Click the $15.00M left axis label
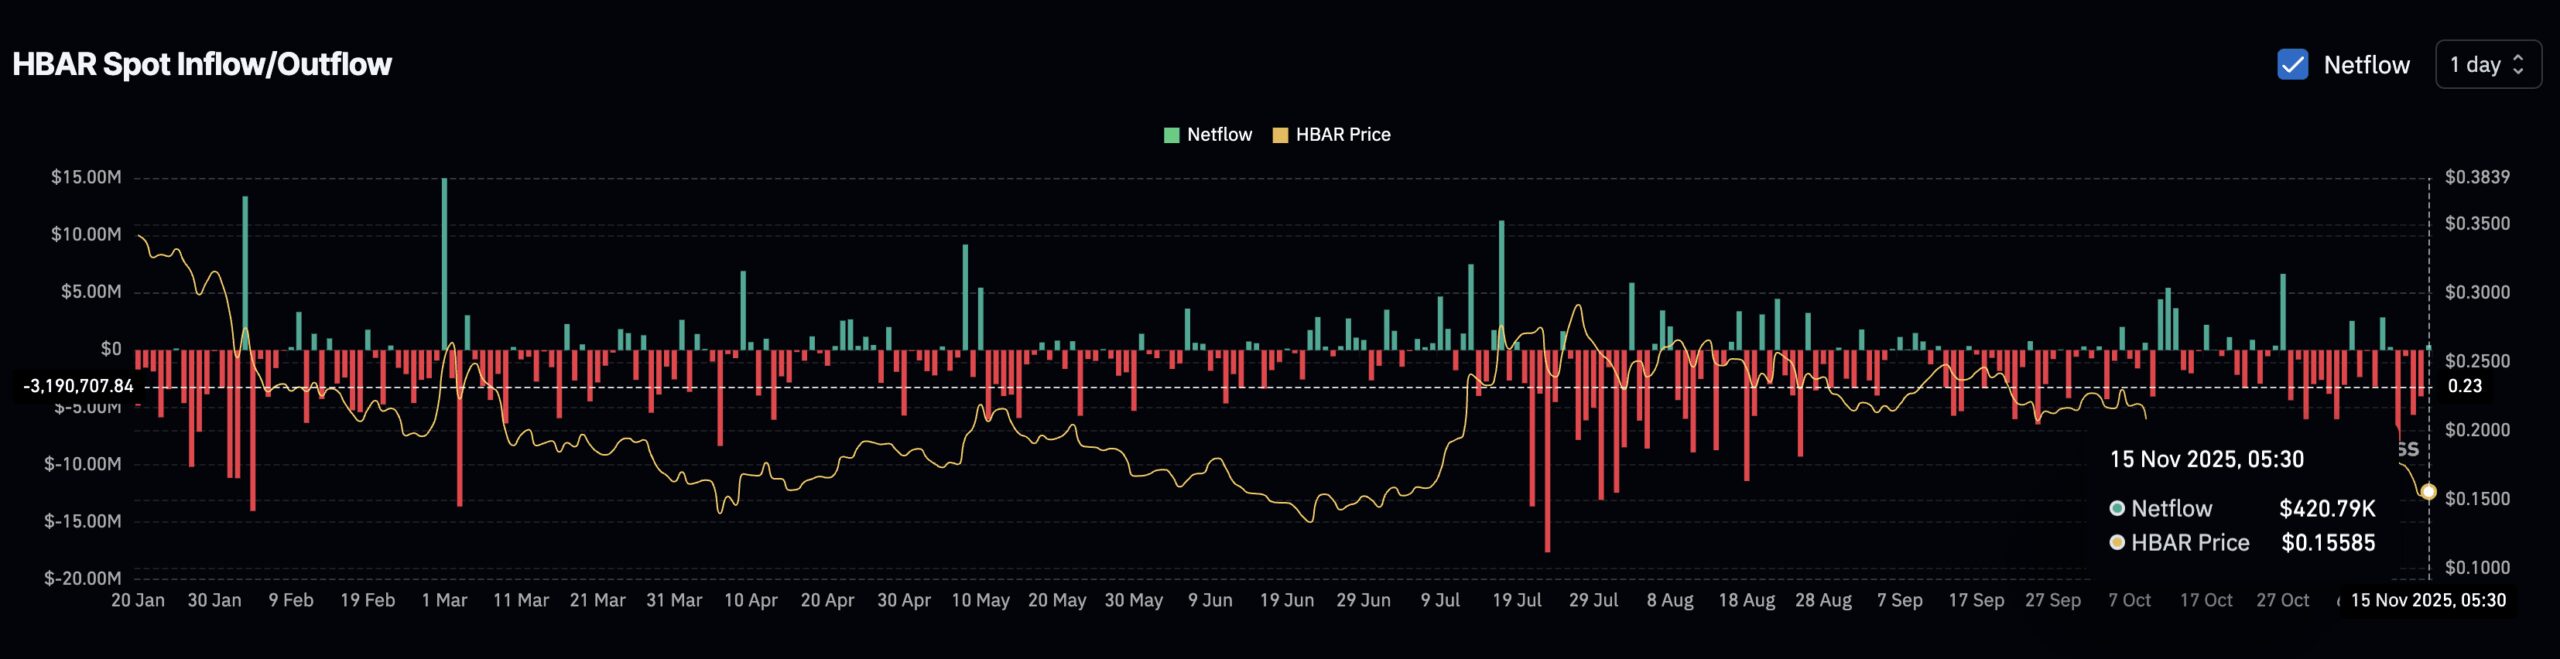This screenshot has width=2560, height=659. point(86,177)
